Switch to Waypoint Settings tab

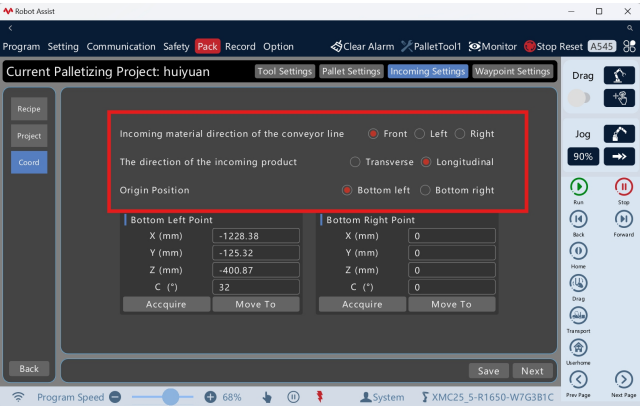(513, 71)
